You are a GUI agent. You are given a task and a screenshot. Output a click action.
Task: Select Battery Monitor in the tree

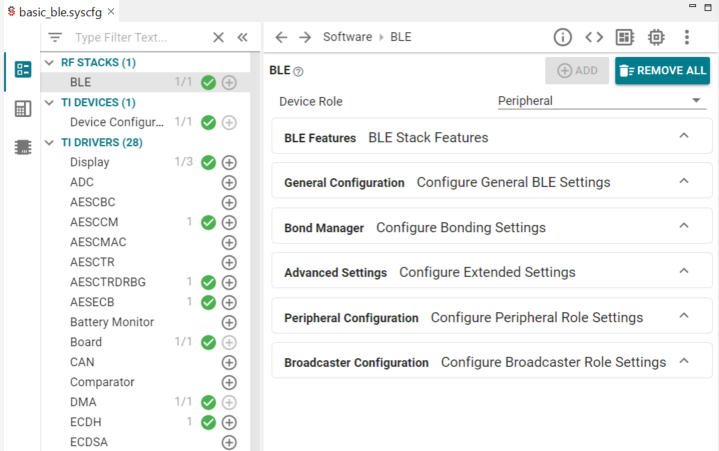pos(112,322)
